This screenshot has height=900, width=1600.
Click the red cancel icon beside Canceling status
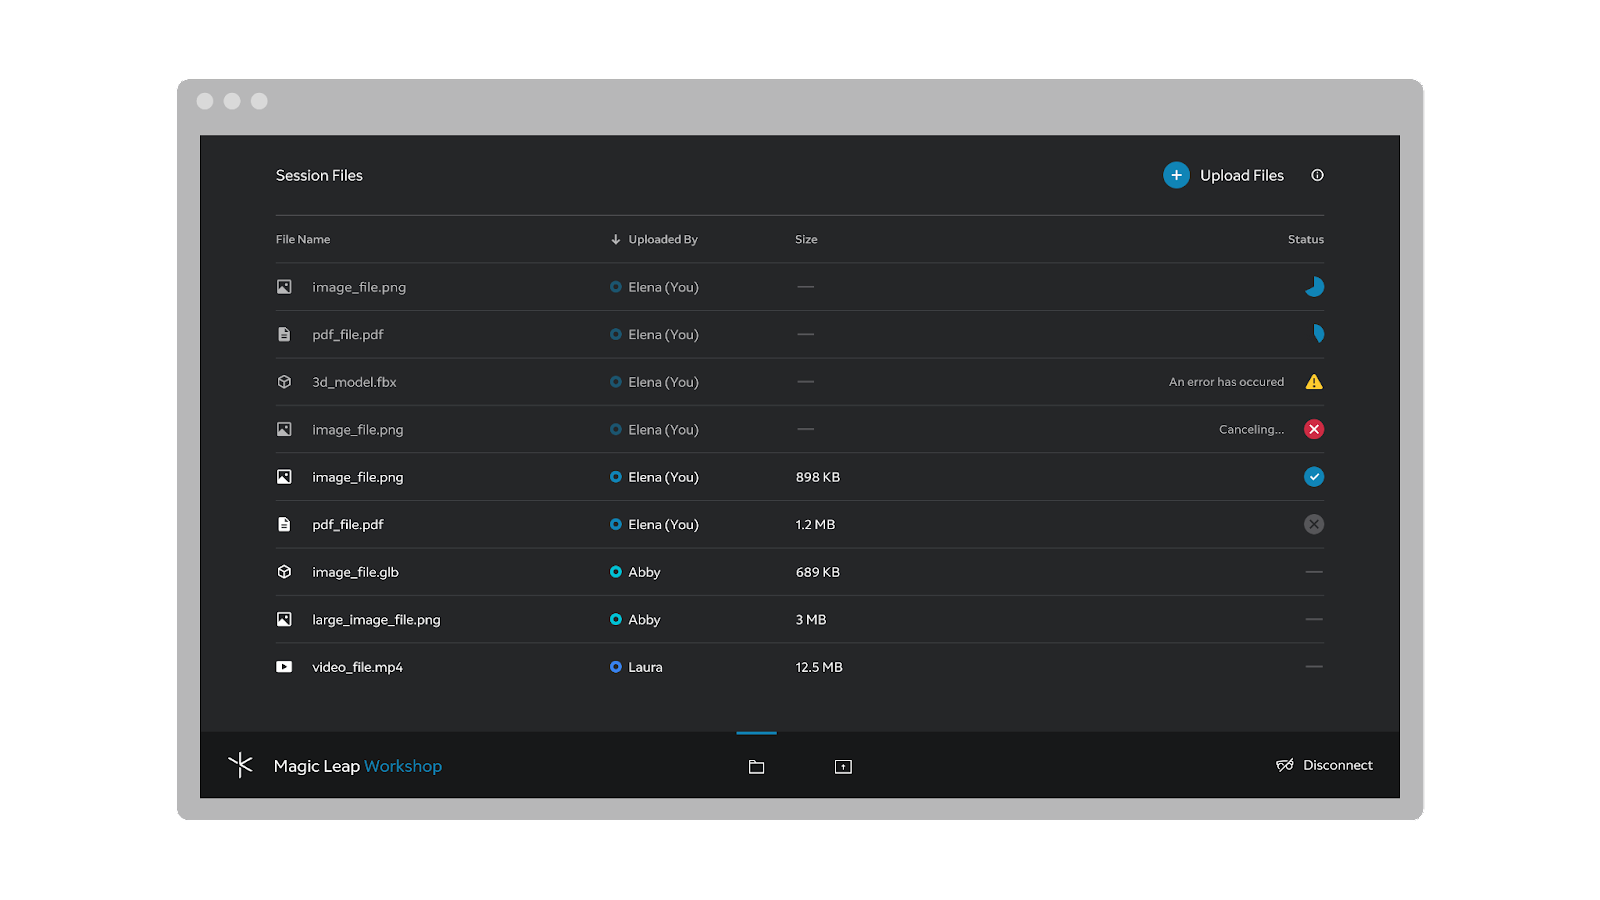tap(1314, 429)
